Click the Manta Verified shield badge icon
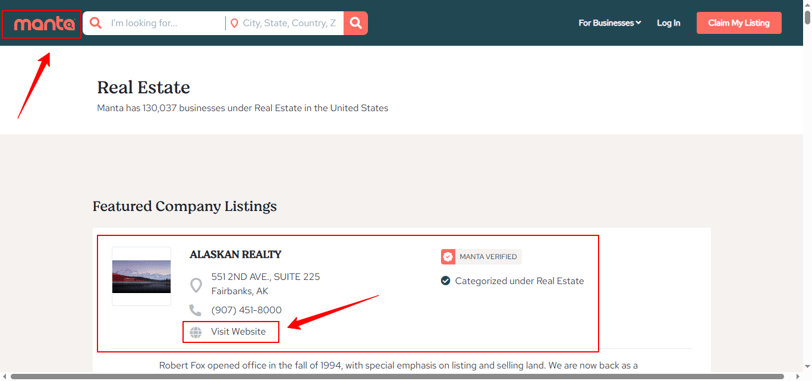The height and width of the screenshot is (381, 812). [448, 257]
